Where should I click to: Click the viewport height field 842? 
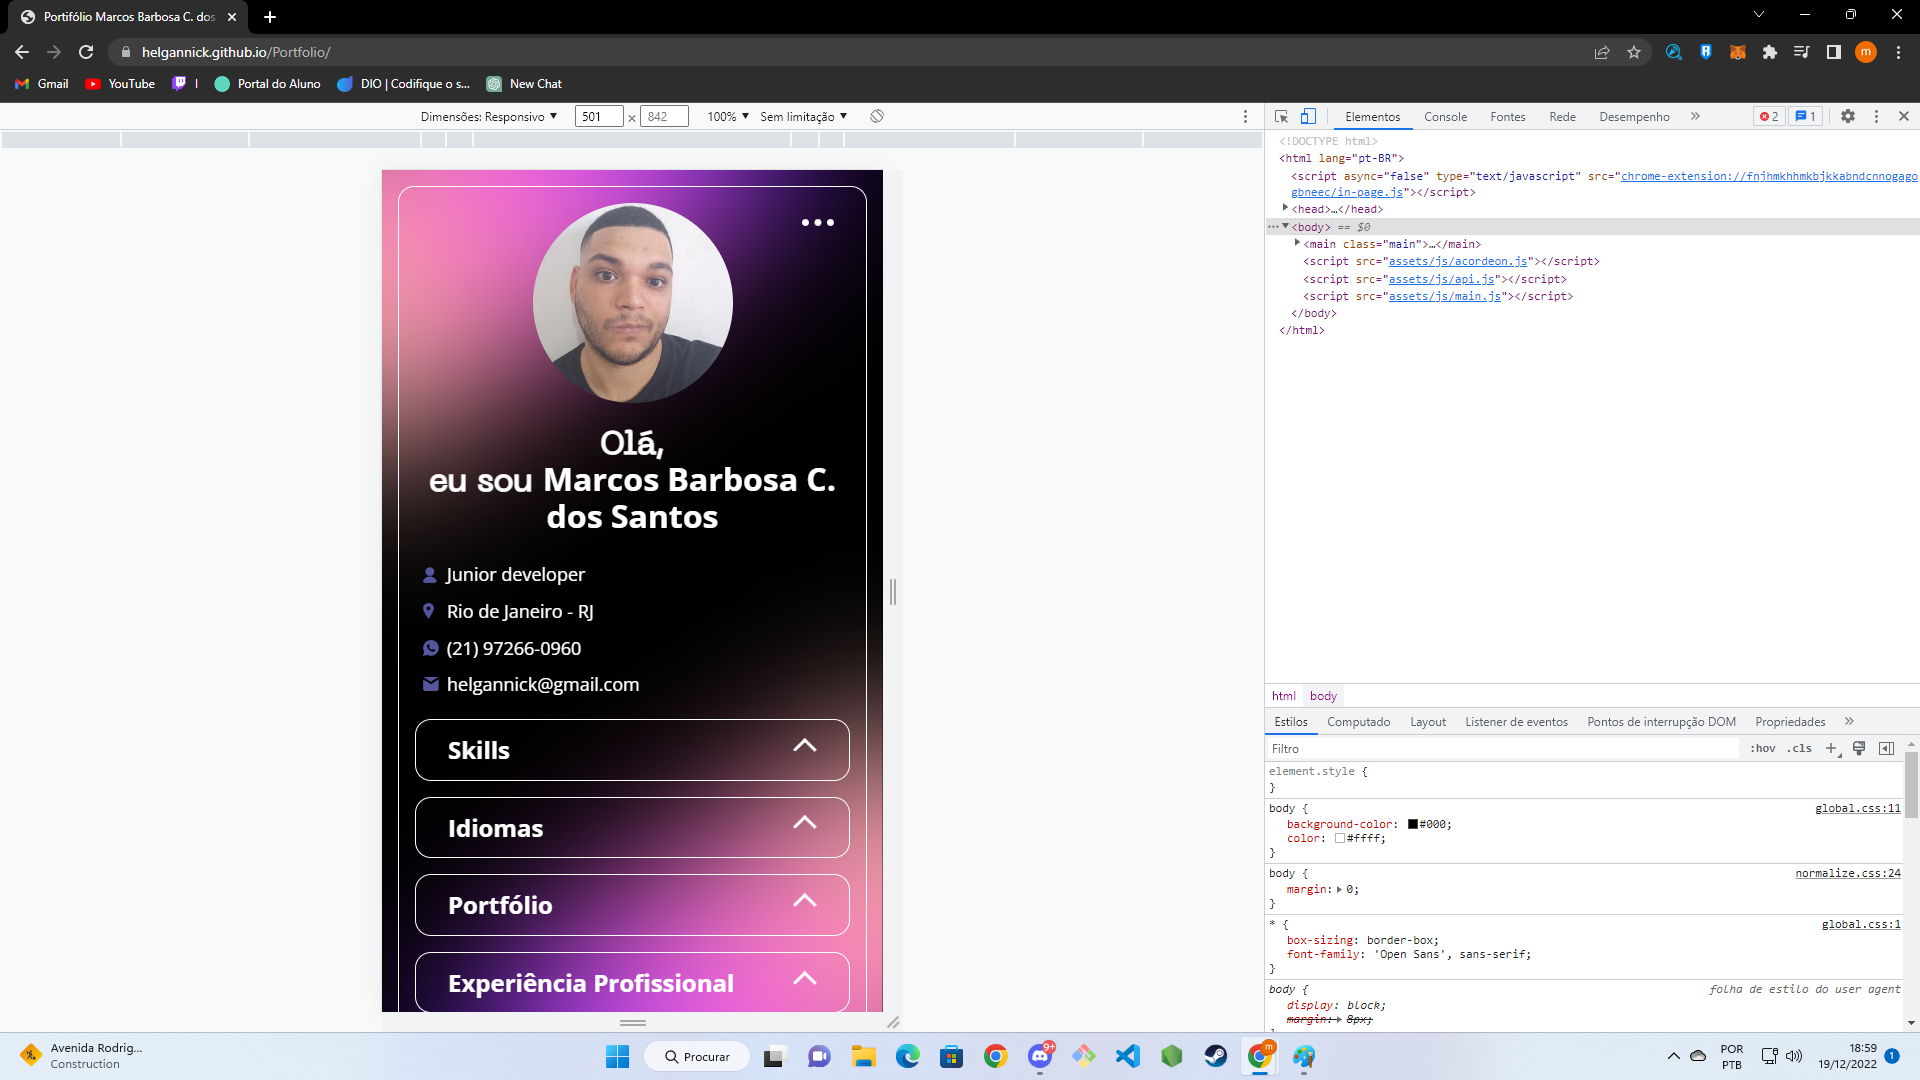click(x=664, y=117)
